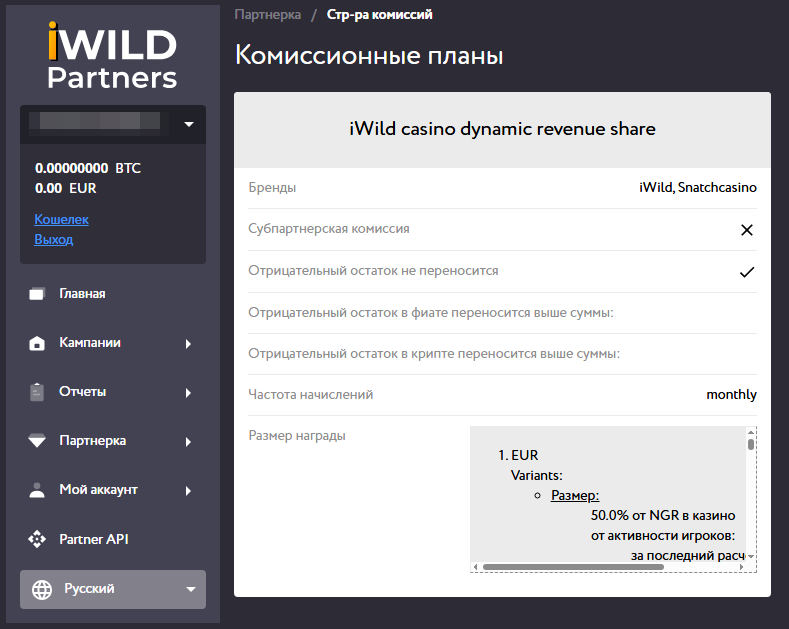Open the Русский language dropdown
Image resolution: width=789 pixels, height=629 pixels.
click(113, 589)
